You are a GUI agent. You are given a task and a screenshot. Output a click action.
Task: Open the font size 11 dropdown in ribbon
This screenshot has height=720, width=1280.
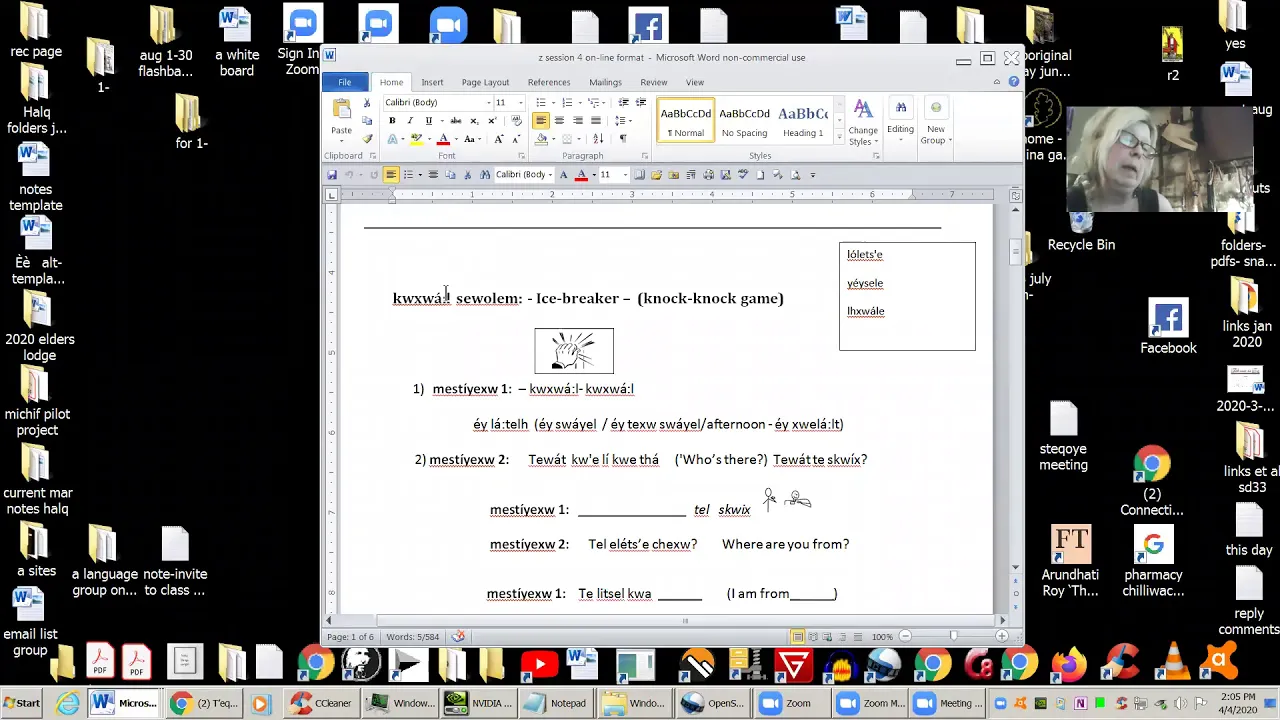(x=520, y=103)
